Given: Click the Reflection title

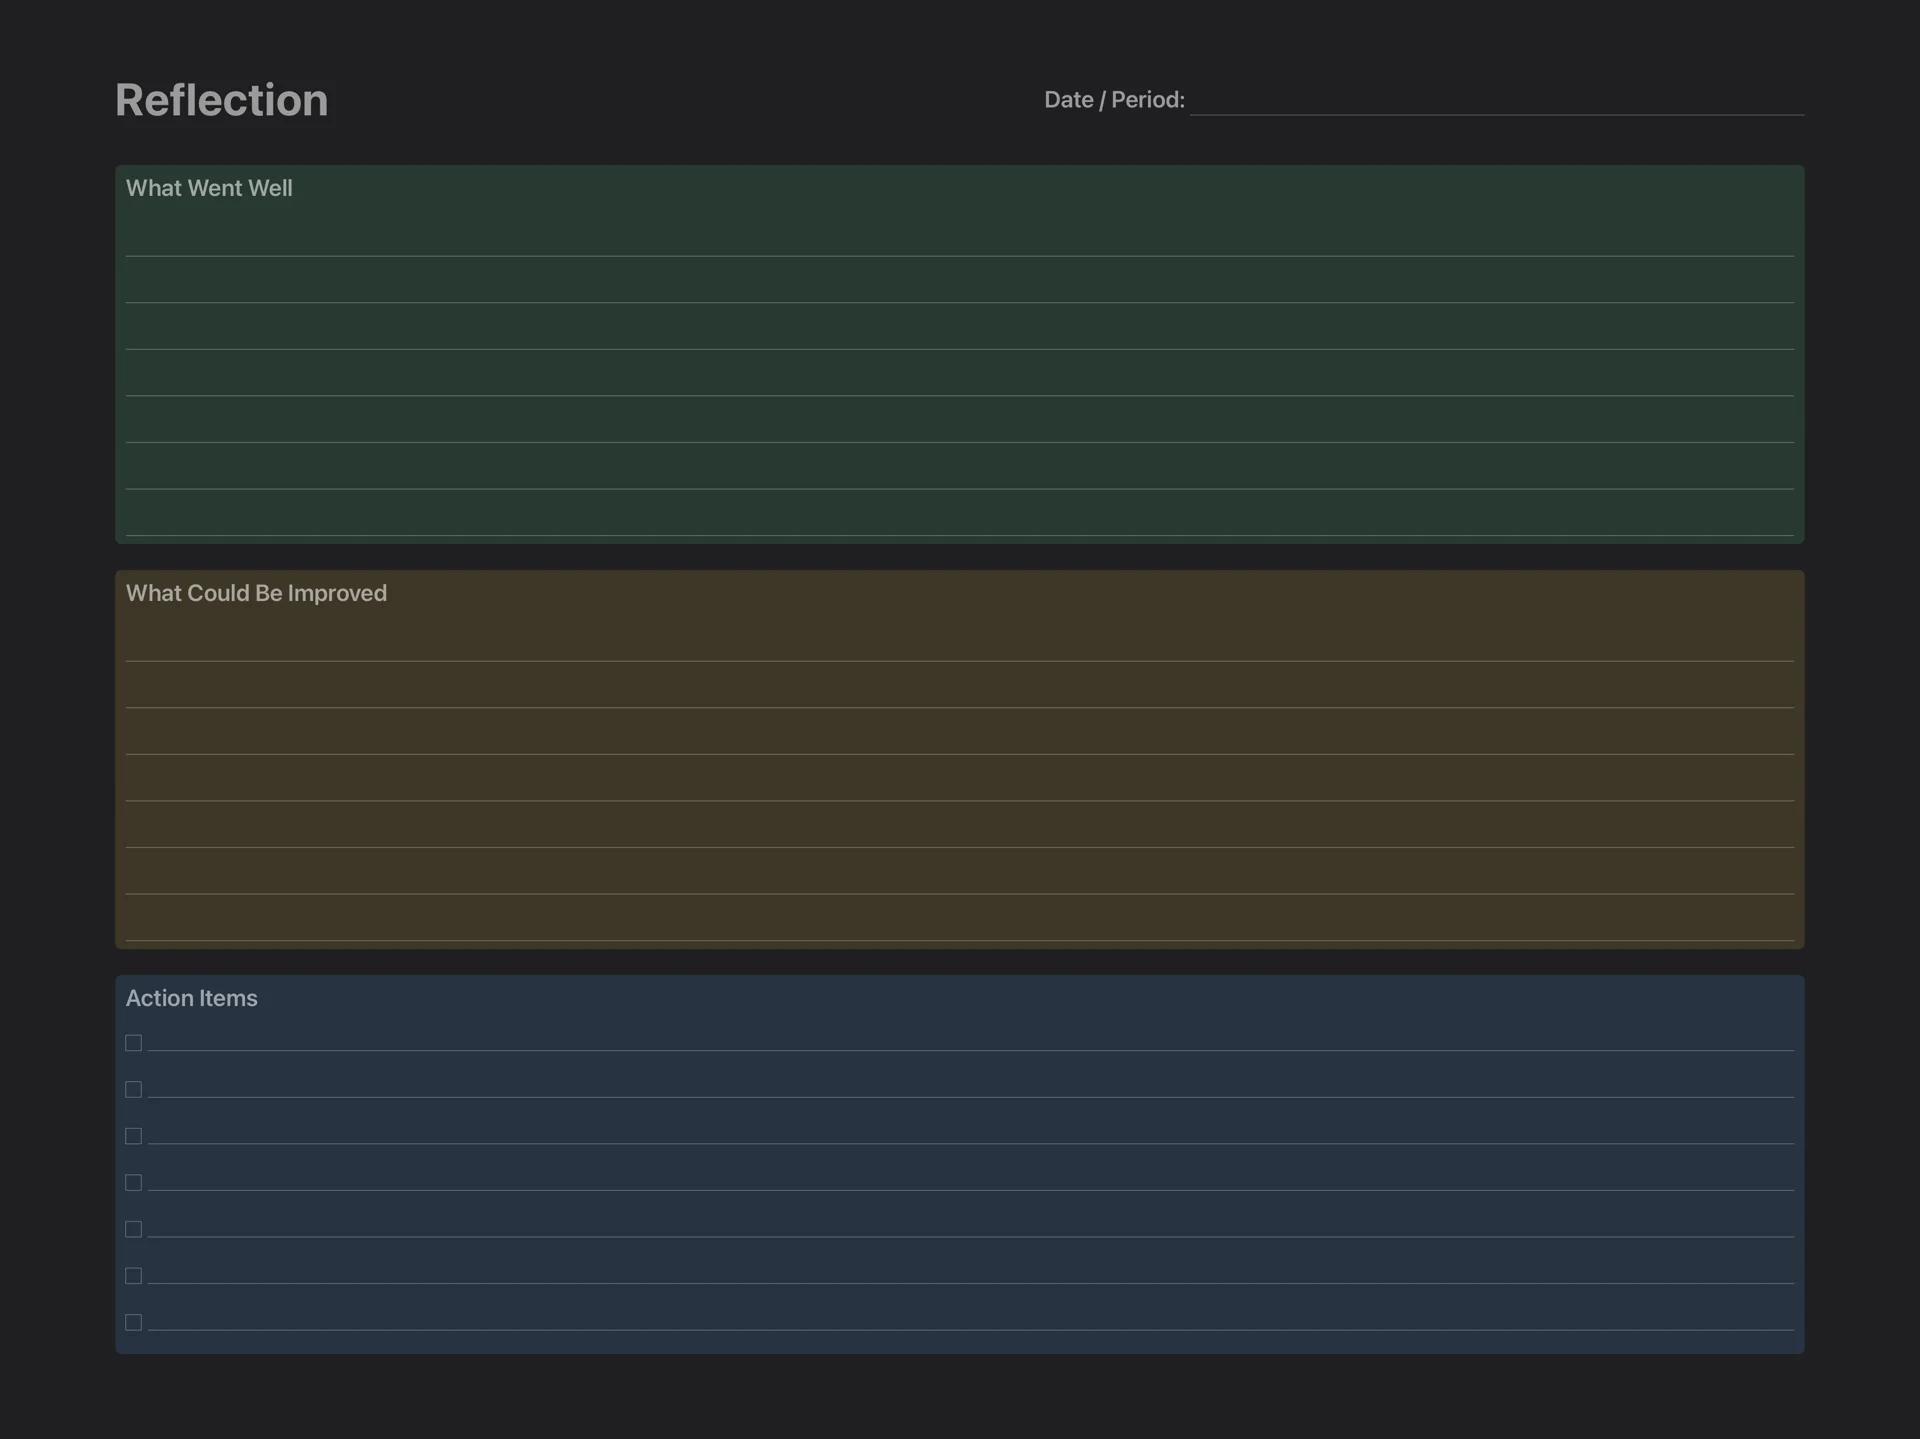Looking at the screenshot, I should 221,100.
